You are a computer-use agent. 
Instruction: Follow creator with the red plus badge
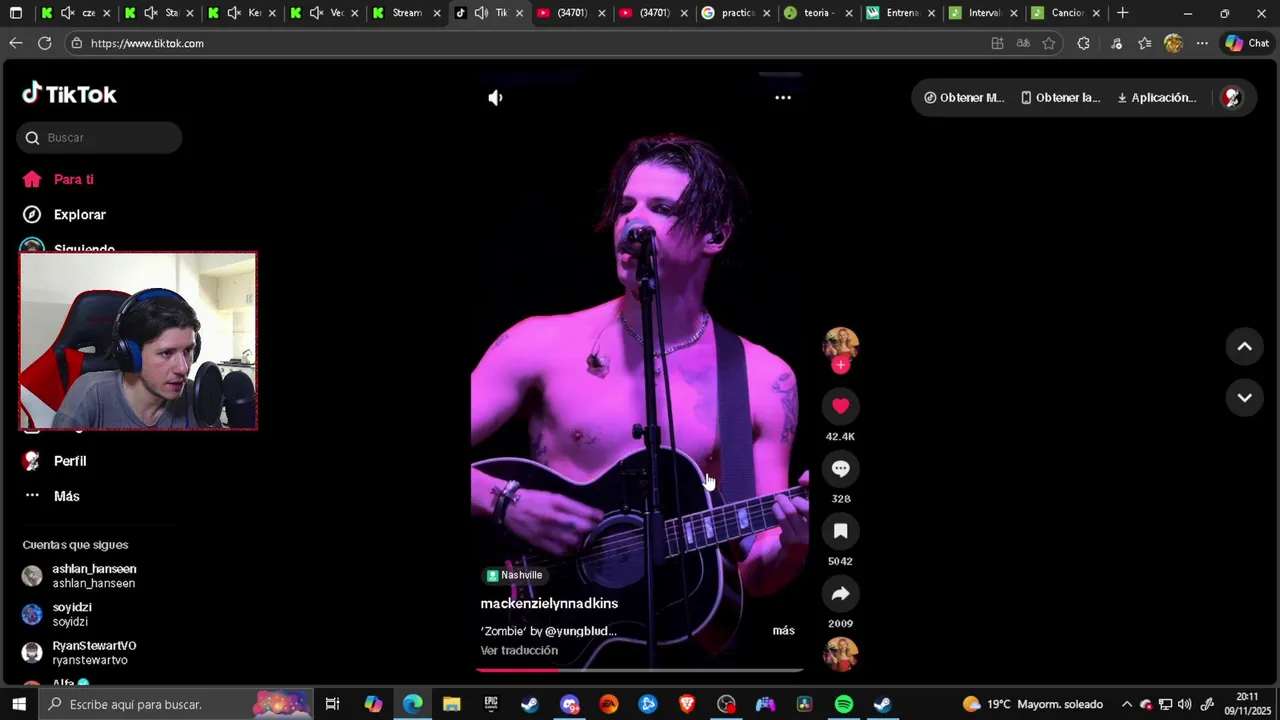point(840,365)
